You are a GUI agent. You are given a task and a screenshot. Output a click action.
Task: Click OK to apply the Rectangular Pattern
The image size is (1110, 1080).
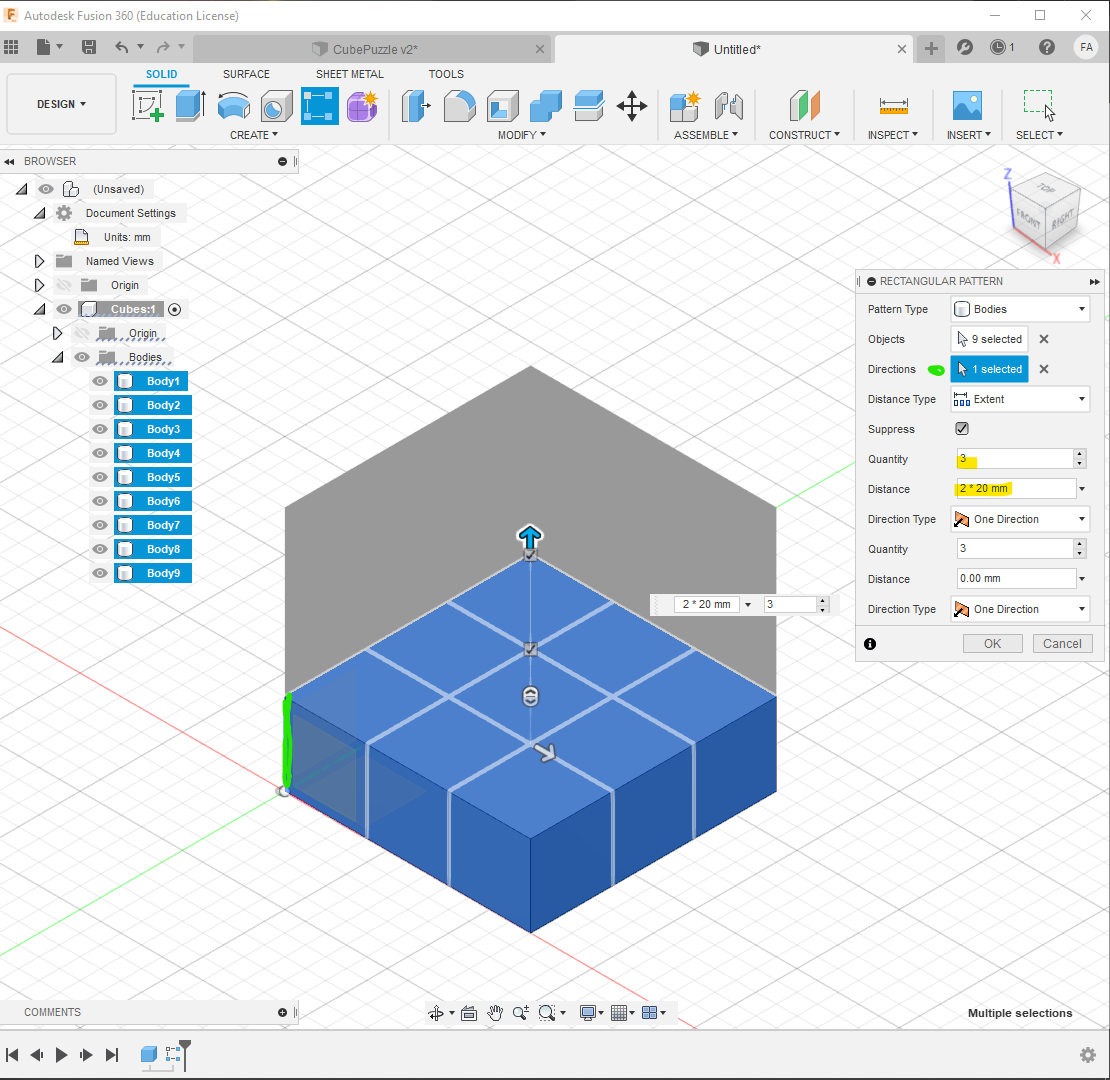click(x=992, y=643)
